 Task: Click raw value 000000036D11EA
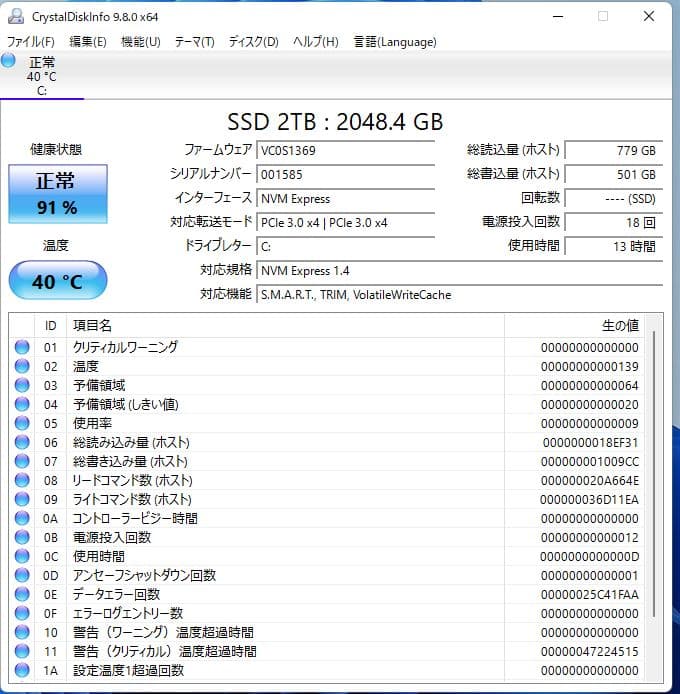(x=589, y=500)
